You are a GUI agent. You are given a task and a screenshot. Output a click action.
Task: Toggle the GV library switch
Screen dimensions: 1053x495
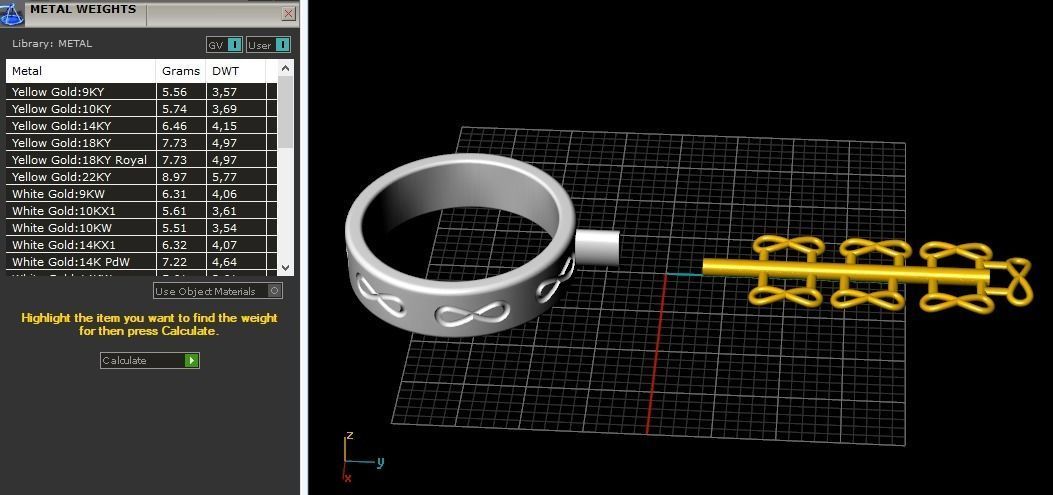coord(224,45)
